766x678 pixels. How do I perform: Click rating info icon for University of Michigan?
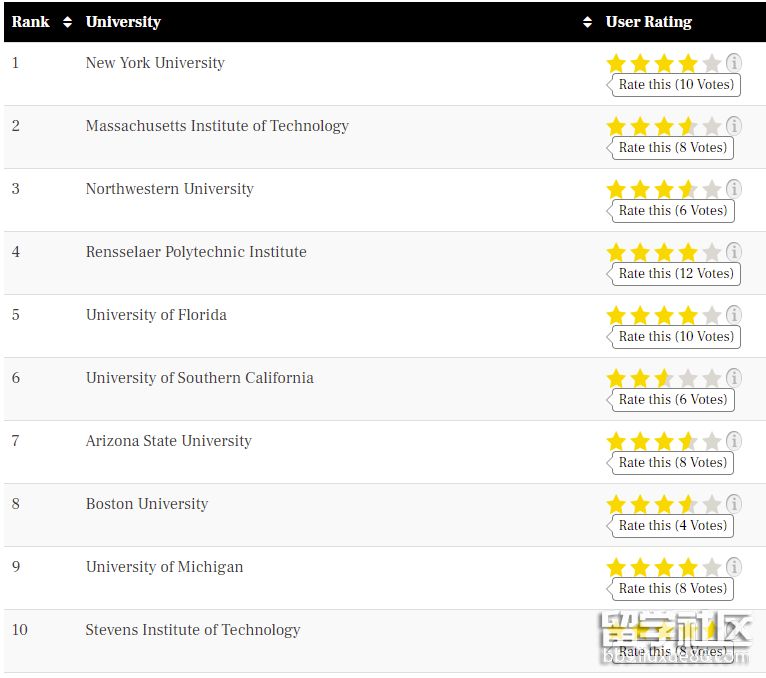point(733,567)
